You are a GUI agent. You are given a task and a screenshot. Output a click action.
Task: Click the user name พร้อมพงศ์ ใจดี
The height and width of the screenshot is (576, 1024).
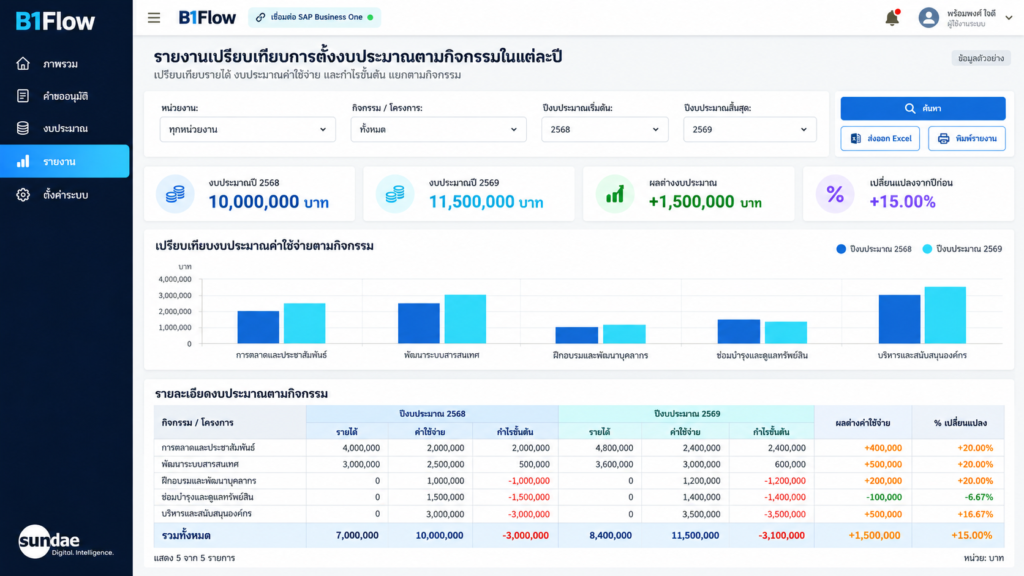[971, 13]
